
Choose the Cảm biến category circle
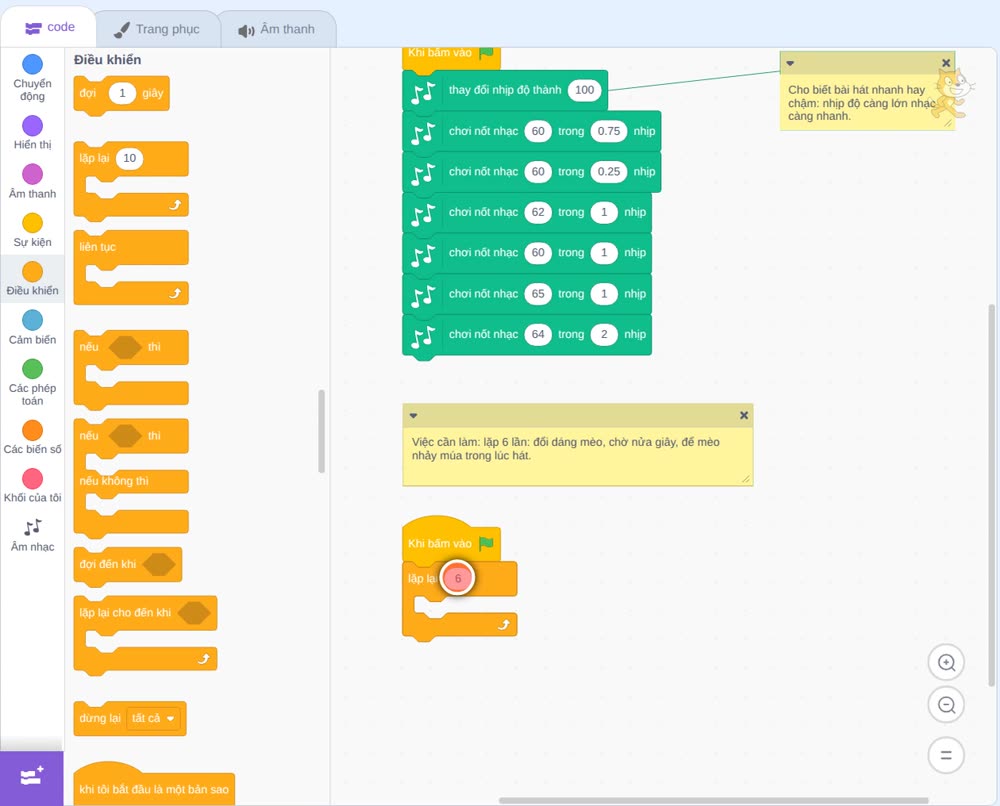[x=33, y=320]
